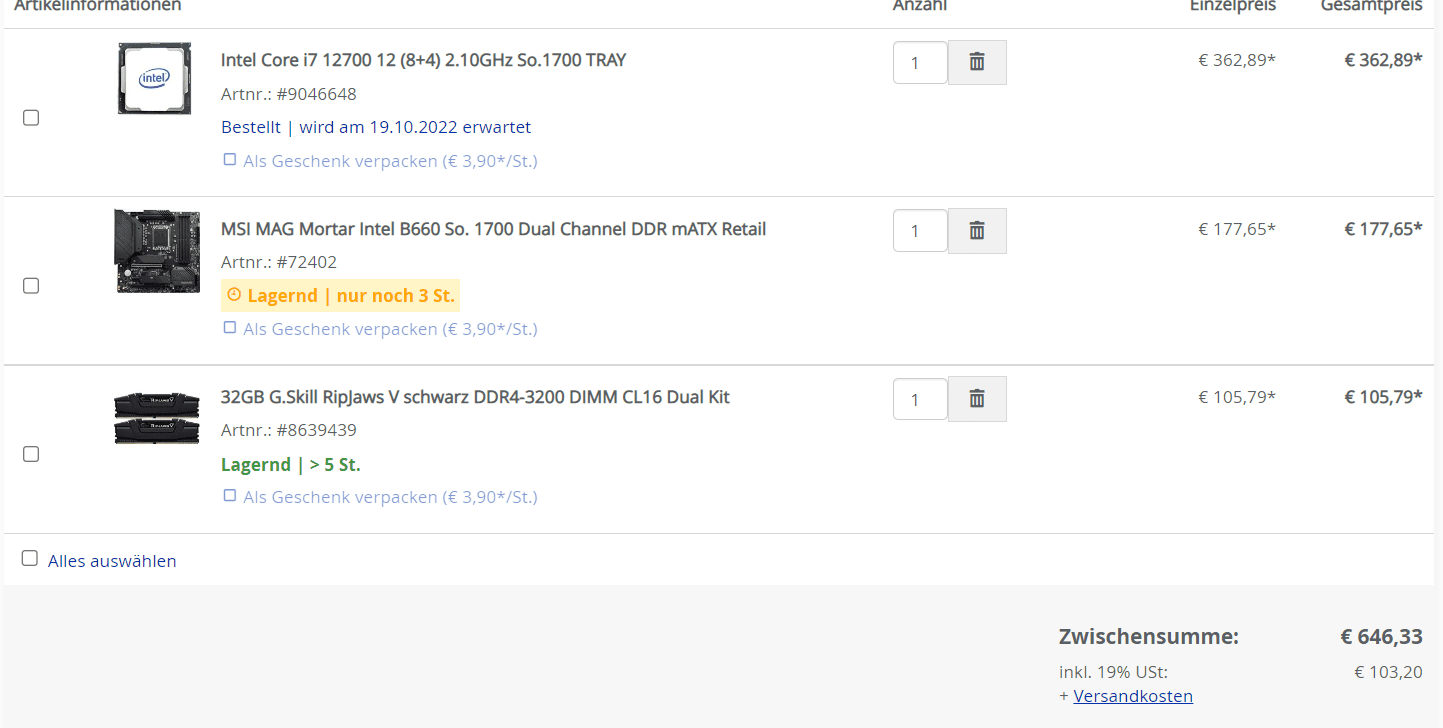Click quantity field for Intel Core i7 12700

tap(920, 62)
